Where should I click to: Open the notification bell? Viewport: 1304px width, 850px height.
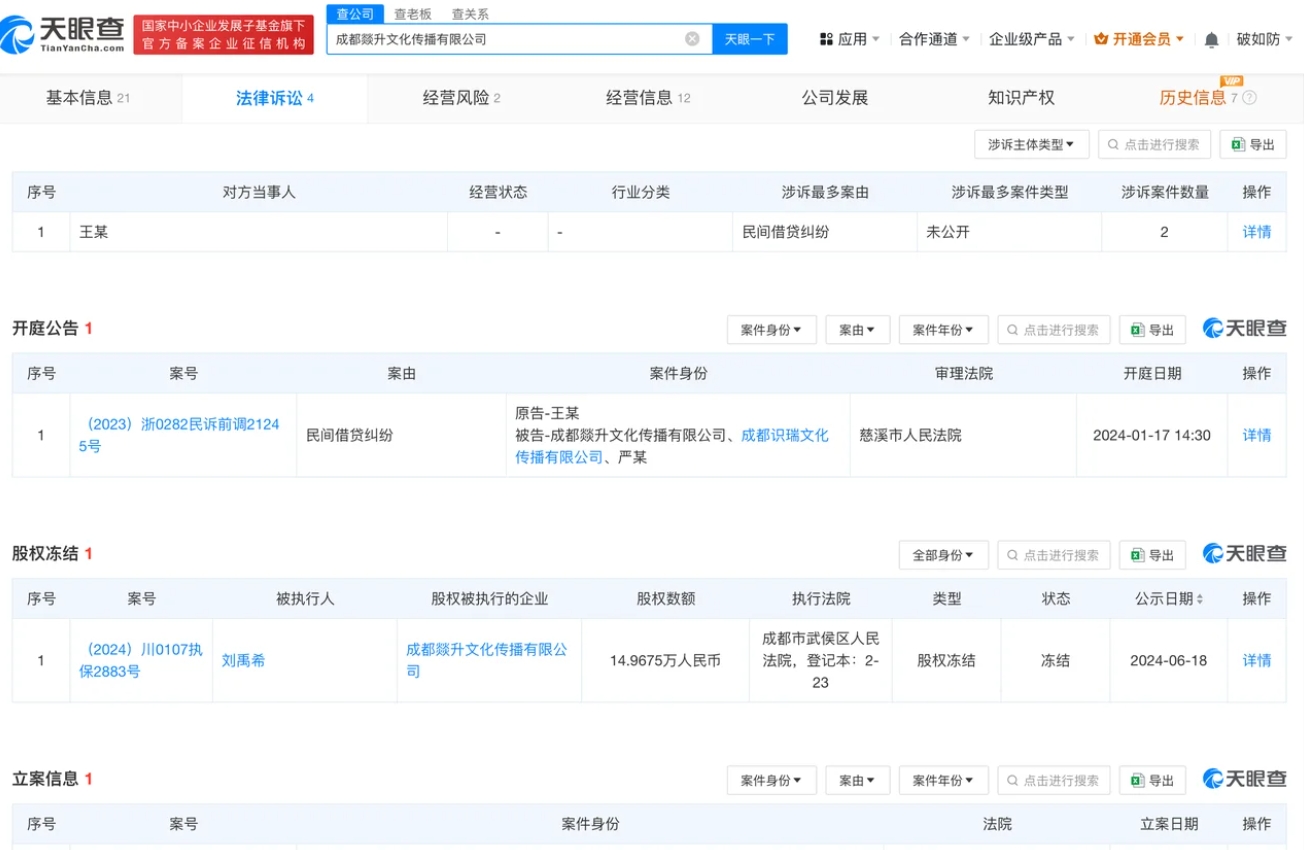point(1211,39)
